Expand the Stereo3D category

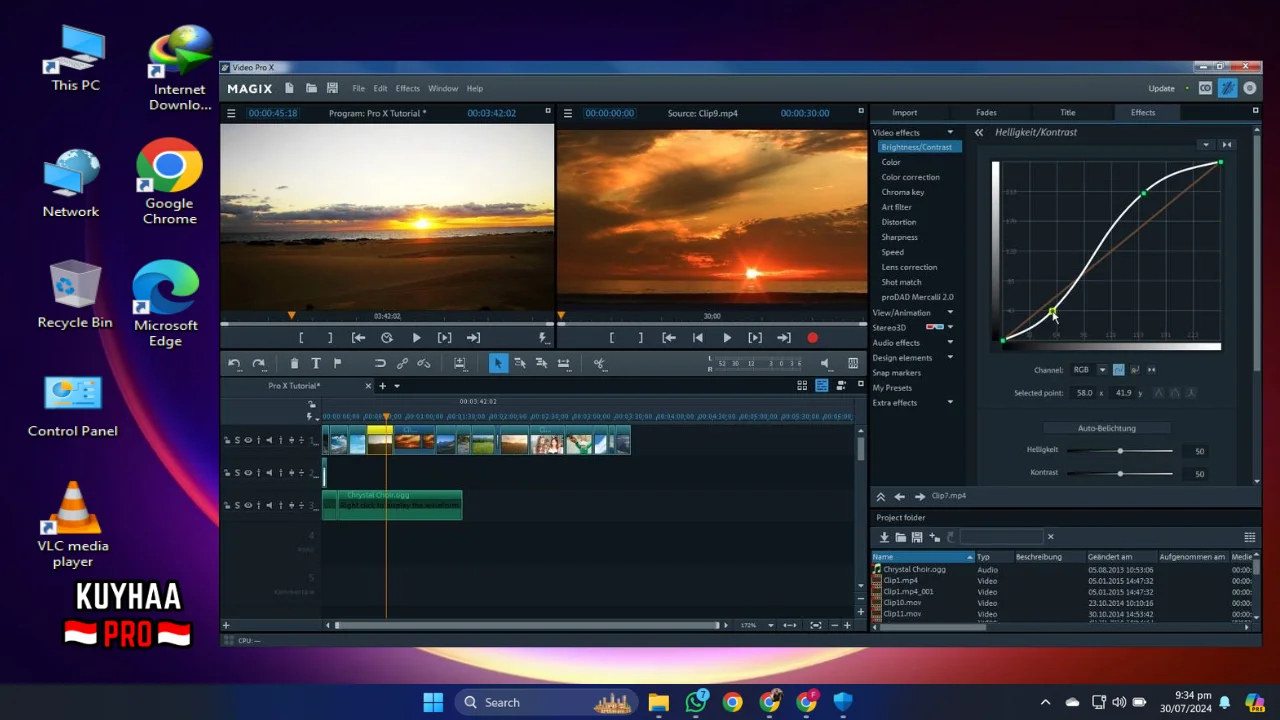click(x=950, y=327)
